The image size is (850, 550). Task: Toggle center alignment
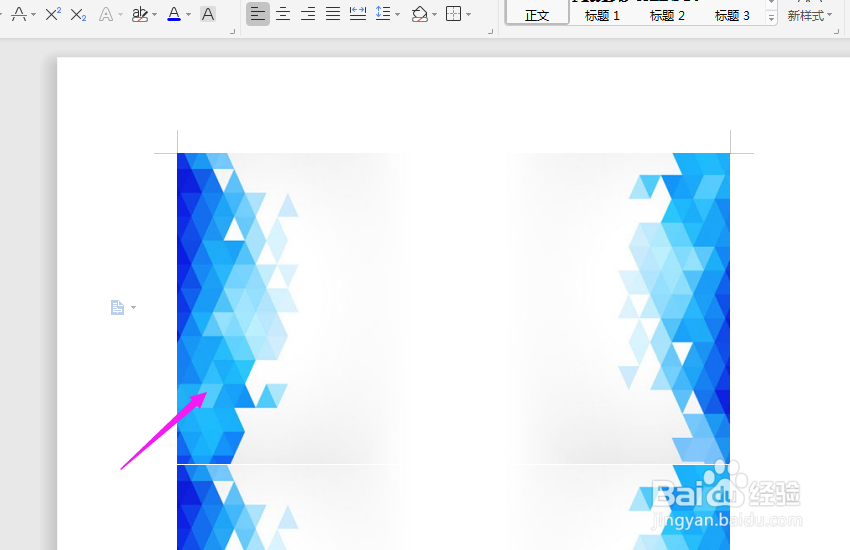[283, 14]
